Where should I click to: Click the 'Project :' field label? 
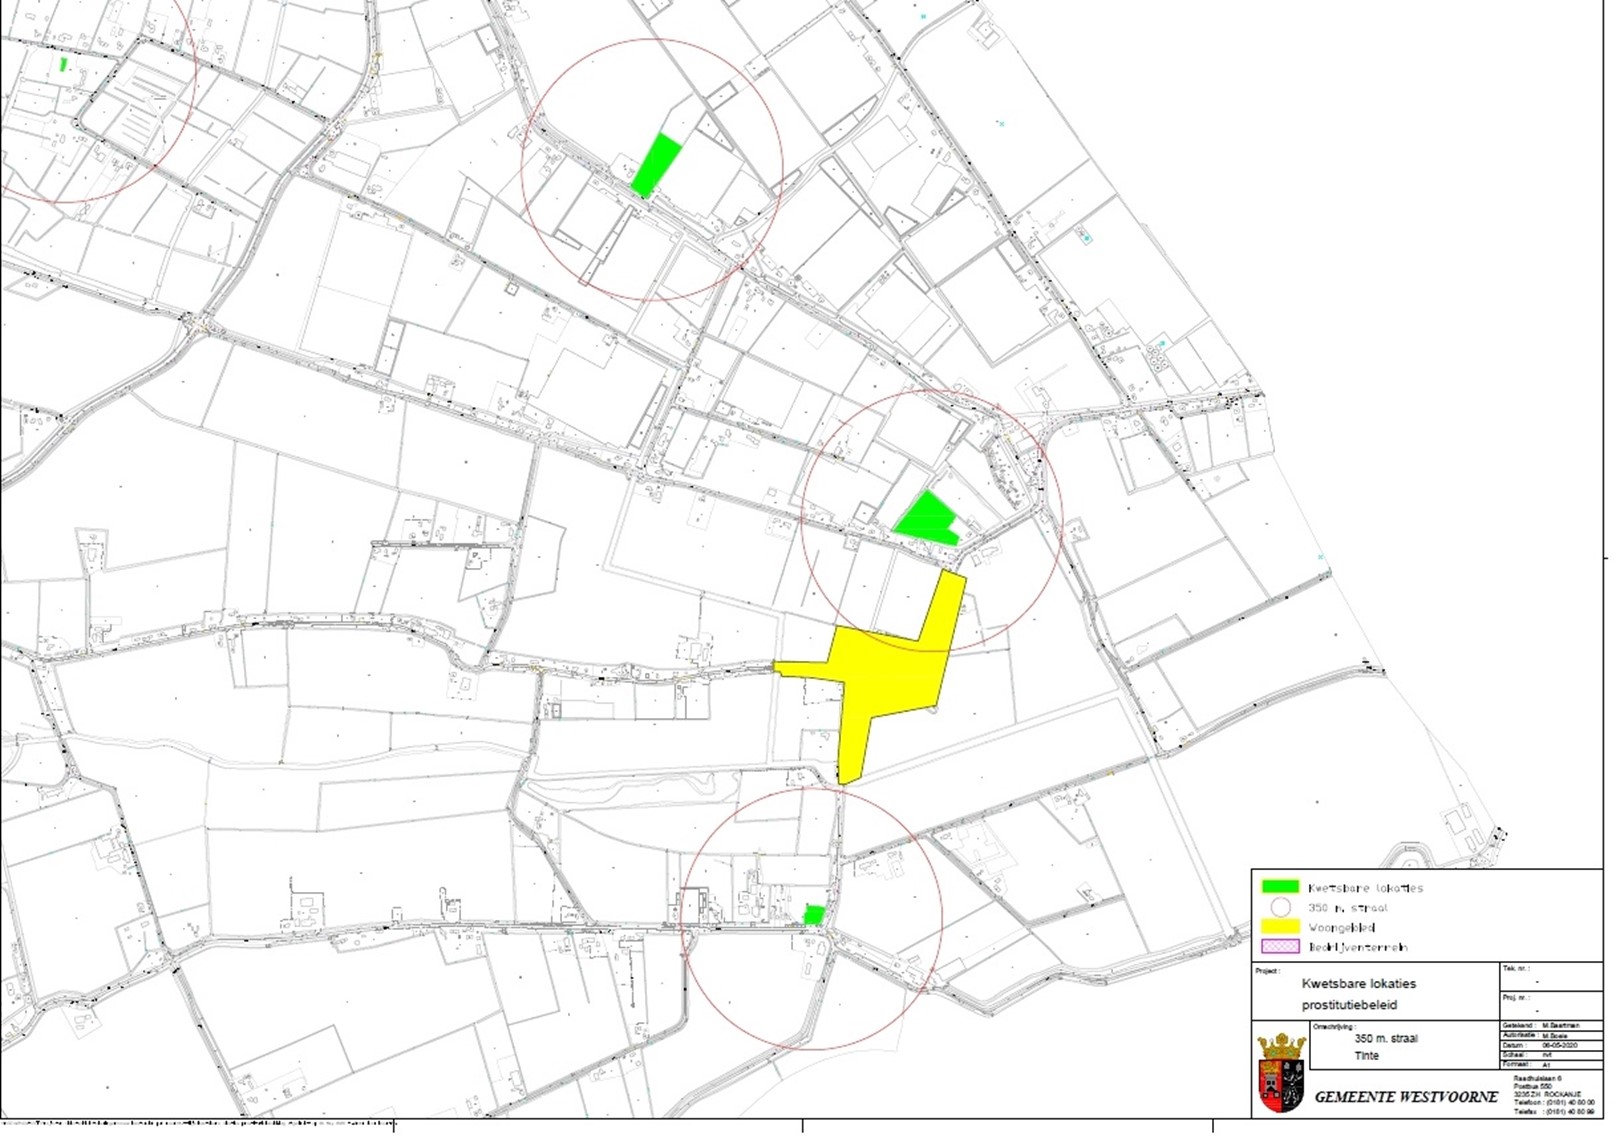1268,971
